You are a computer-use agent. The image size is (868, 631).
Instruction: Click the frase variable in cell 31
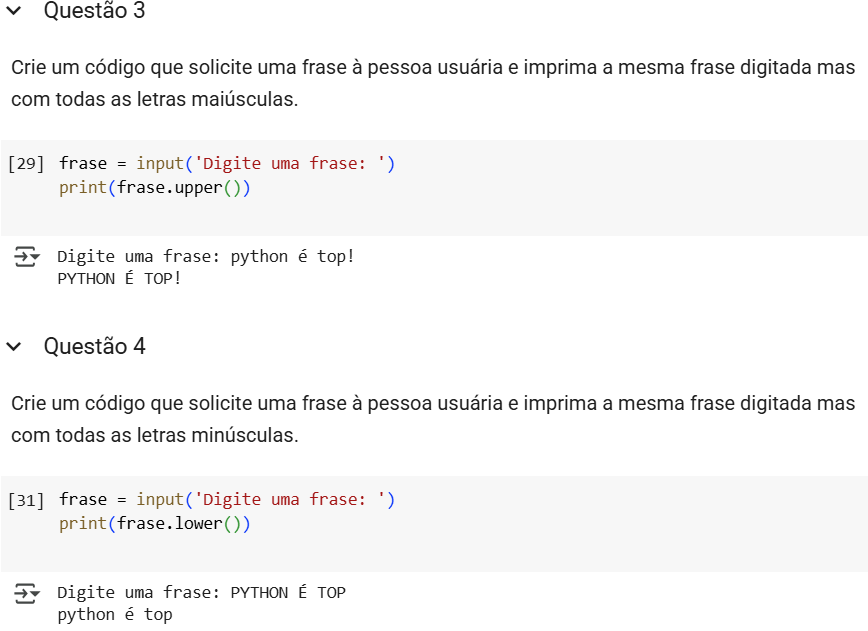coord(83,500)
